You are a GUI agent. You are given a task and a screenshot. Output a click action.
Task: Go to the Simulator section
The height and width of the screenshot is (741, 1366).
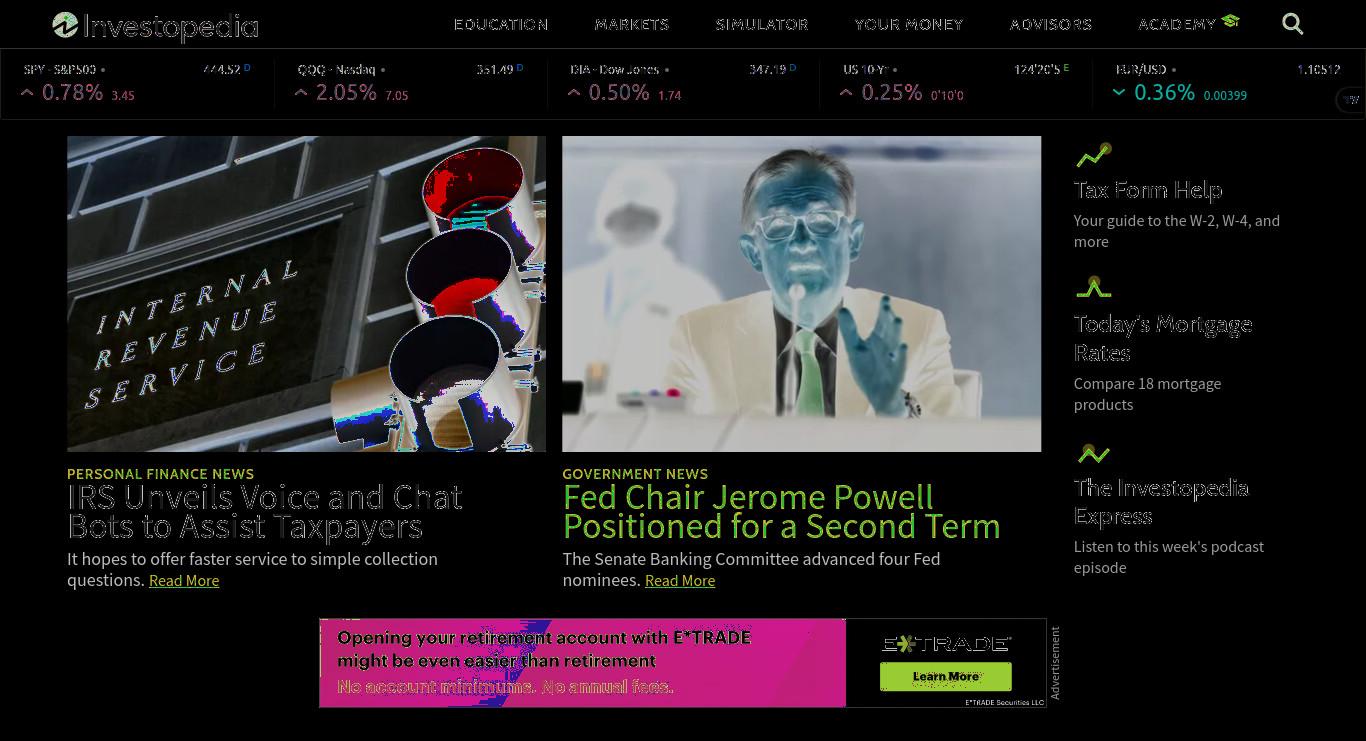762,24
